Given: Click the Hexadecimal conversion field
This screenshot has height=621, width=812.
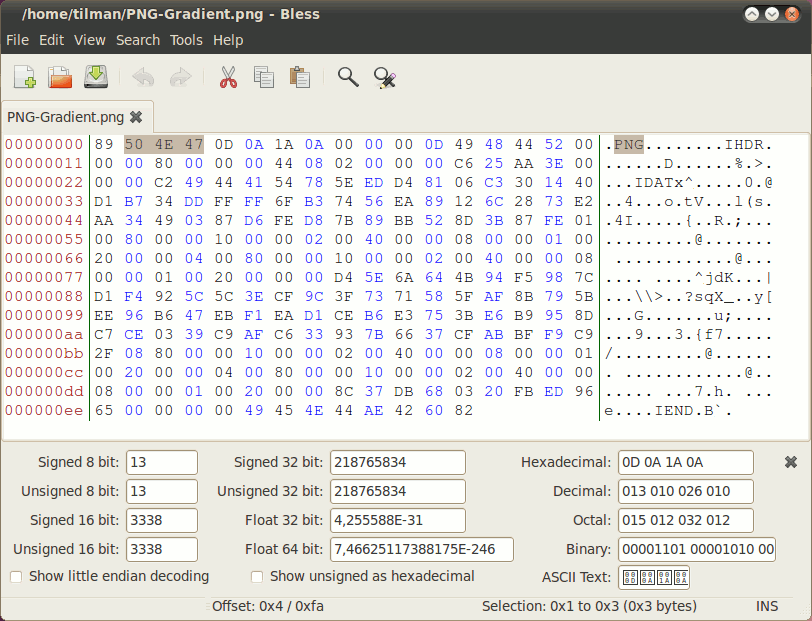Looking at the screenshot, I should tap(687, 462).
